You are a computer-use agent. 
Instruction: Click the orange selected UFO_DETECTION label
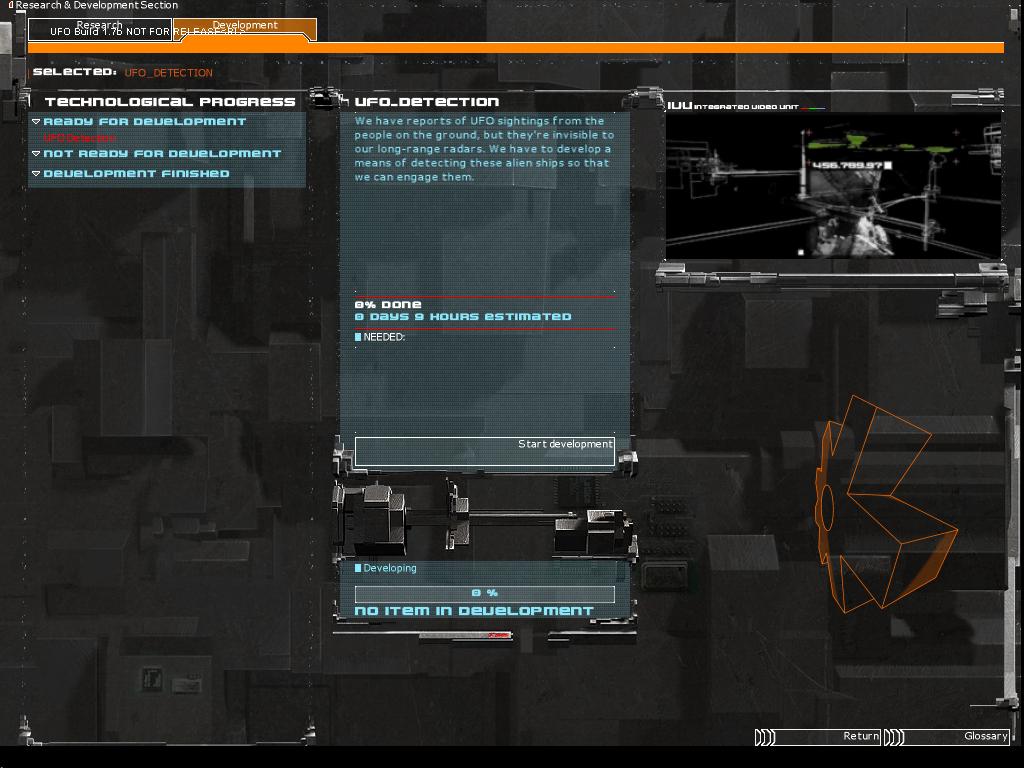pyautogui.click(x=168, y=73)
